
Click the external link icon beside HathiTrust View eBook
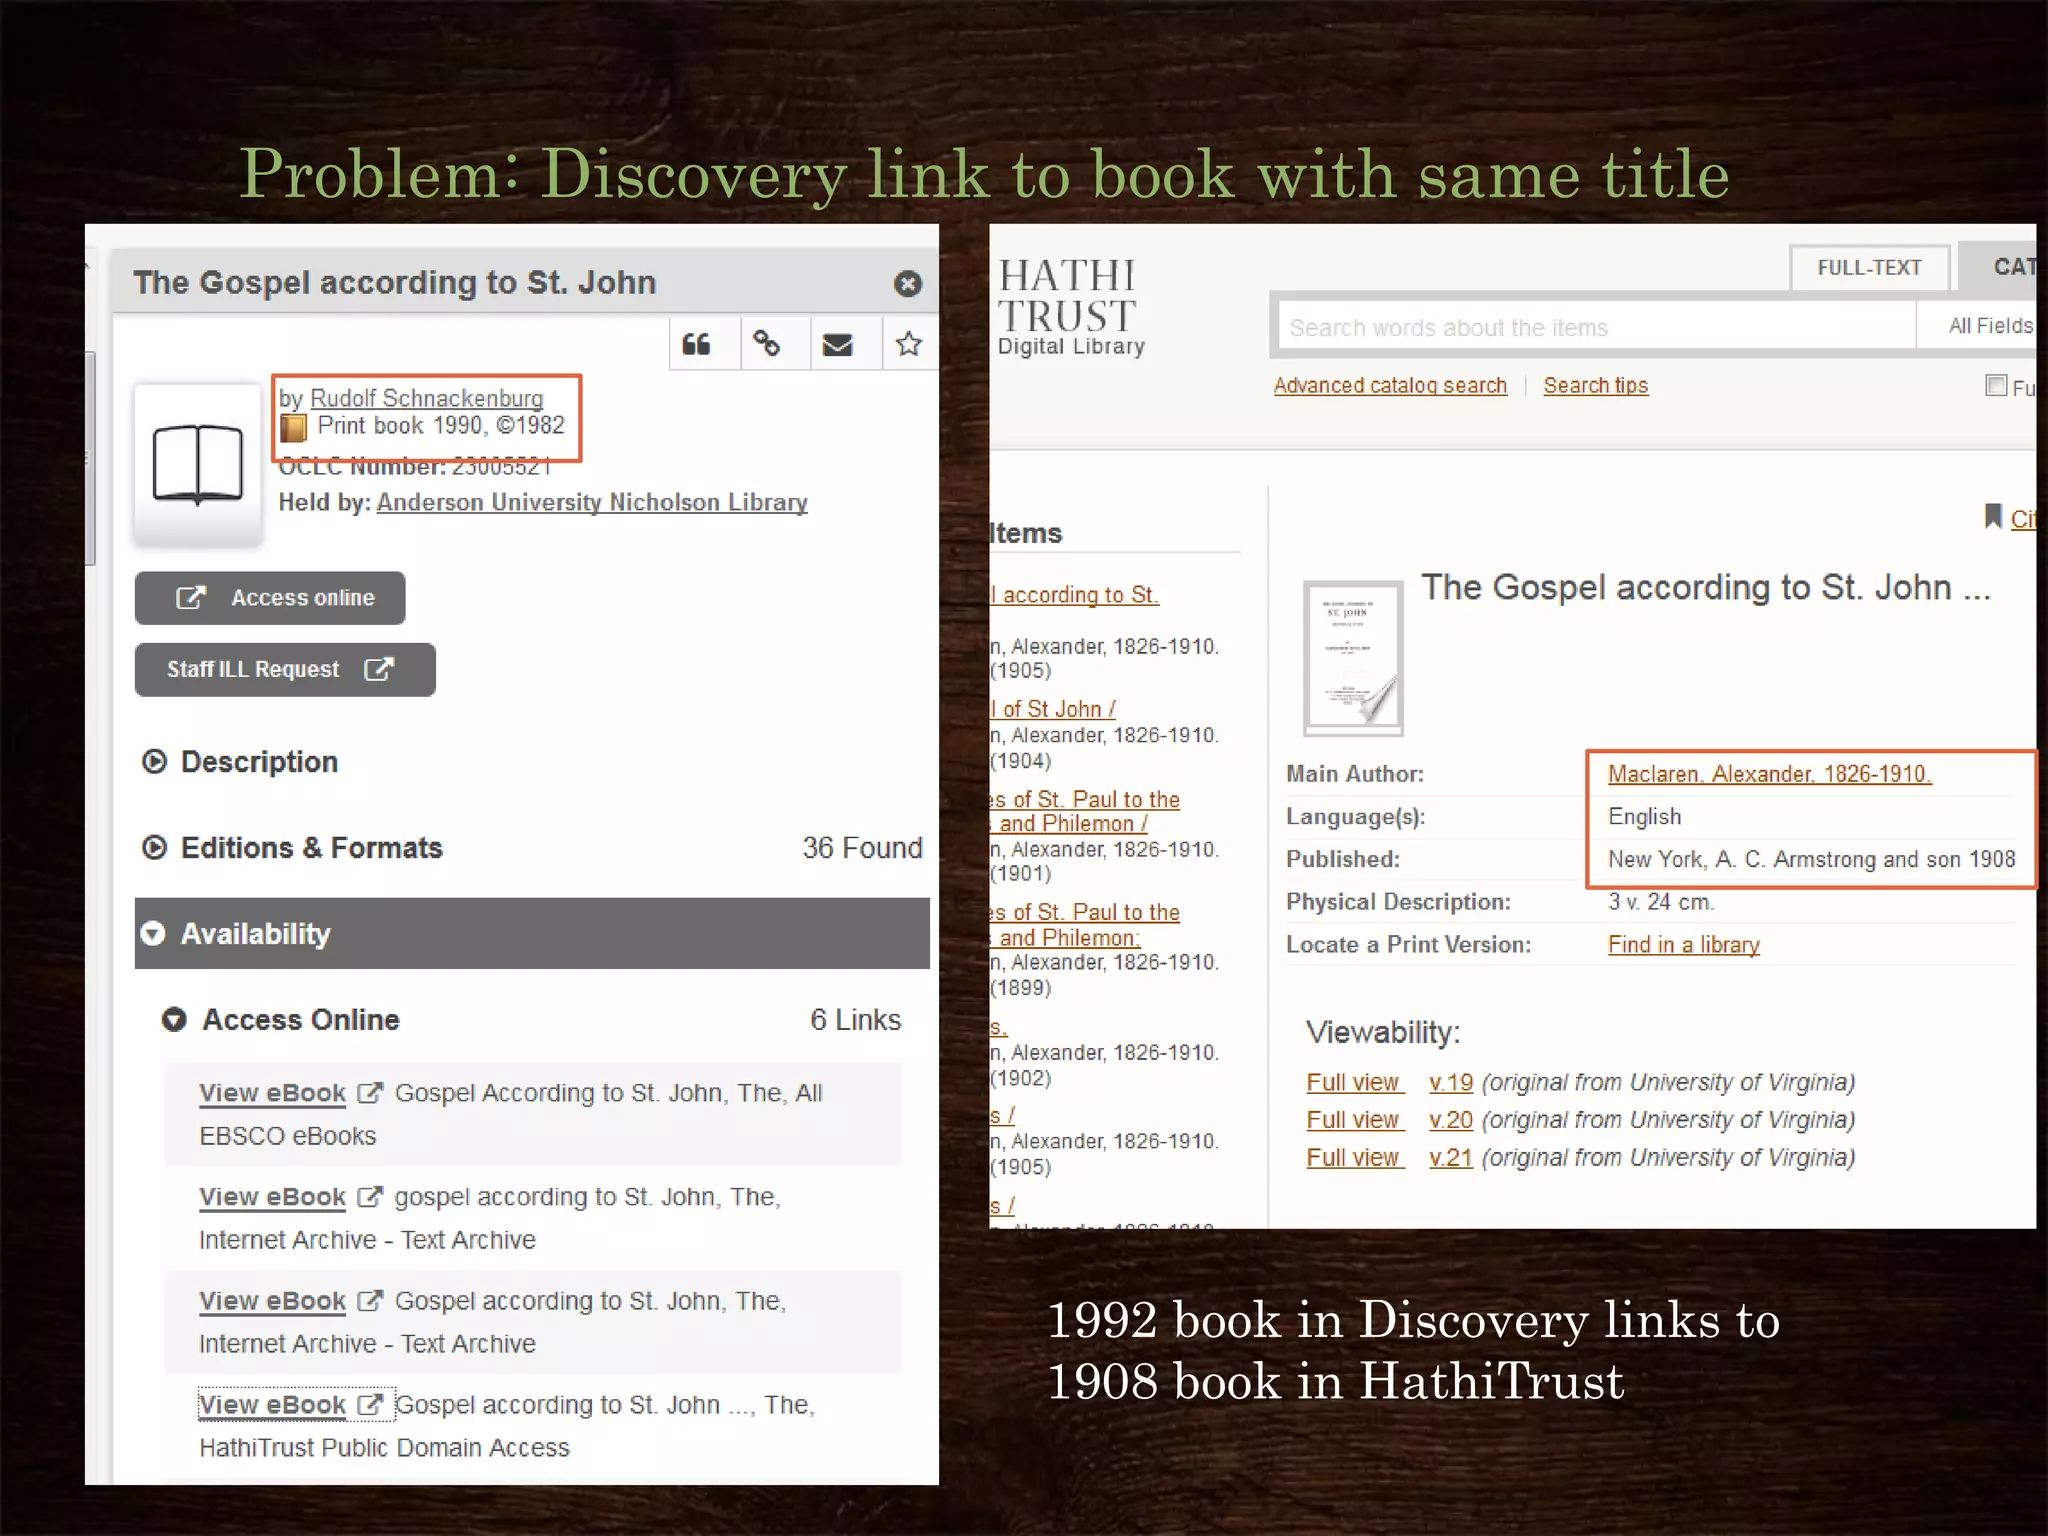coord(370,1405)
